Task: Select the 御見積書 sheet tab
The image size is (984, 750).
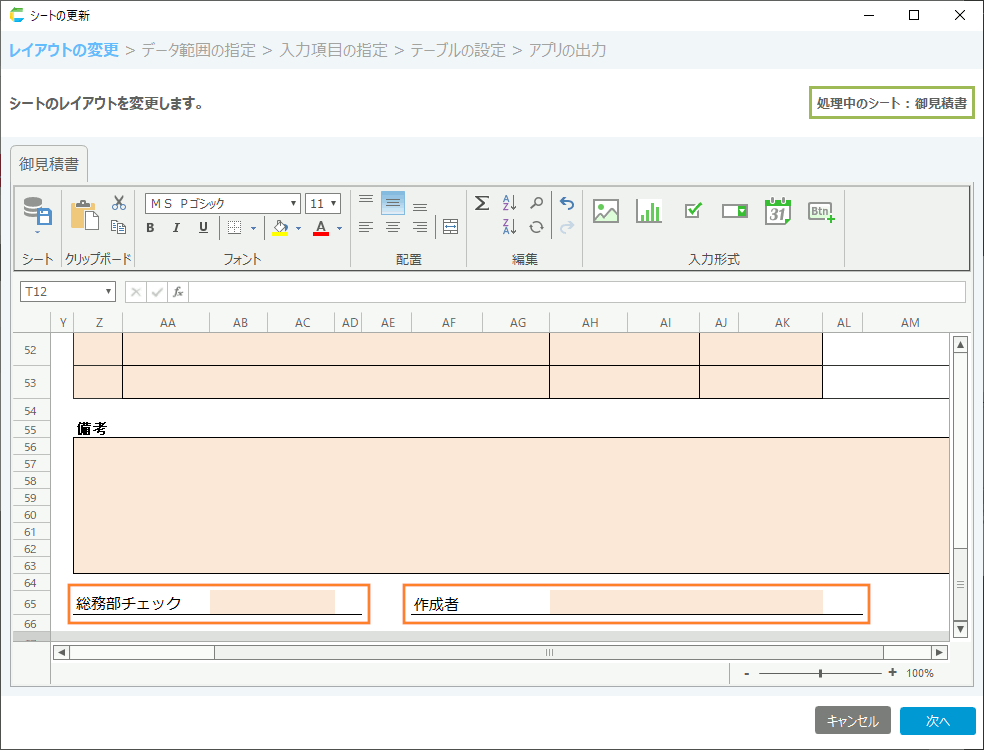Action: point(49,164)
